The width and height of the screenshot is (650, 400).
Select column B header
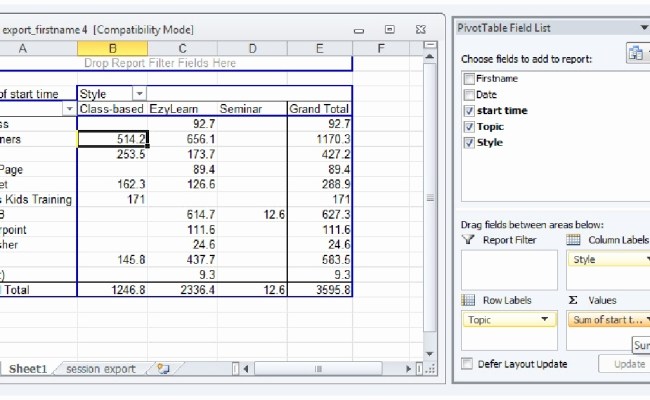[112, 48]
